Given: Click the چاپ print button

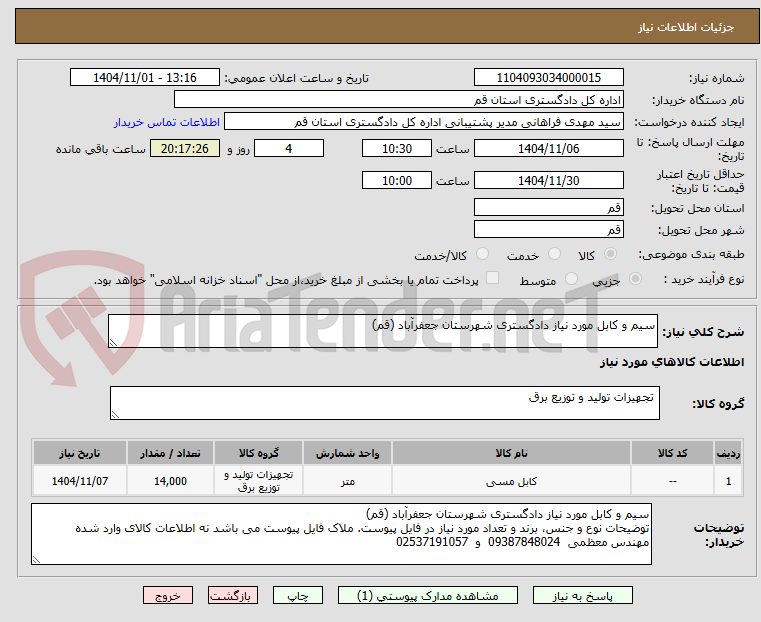Looking at the screenshot, I should coord(298,595).
